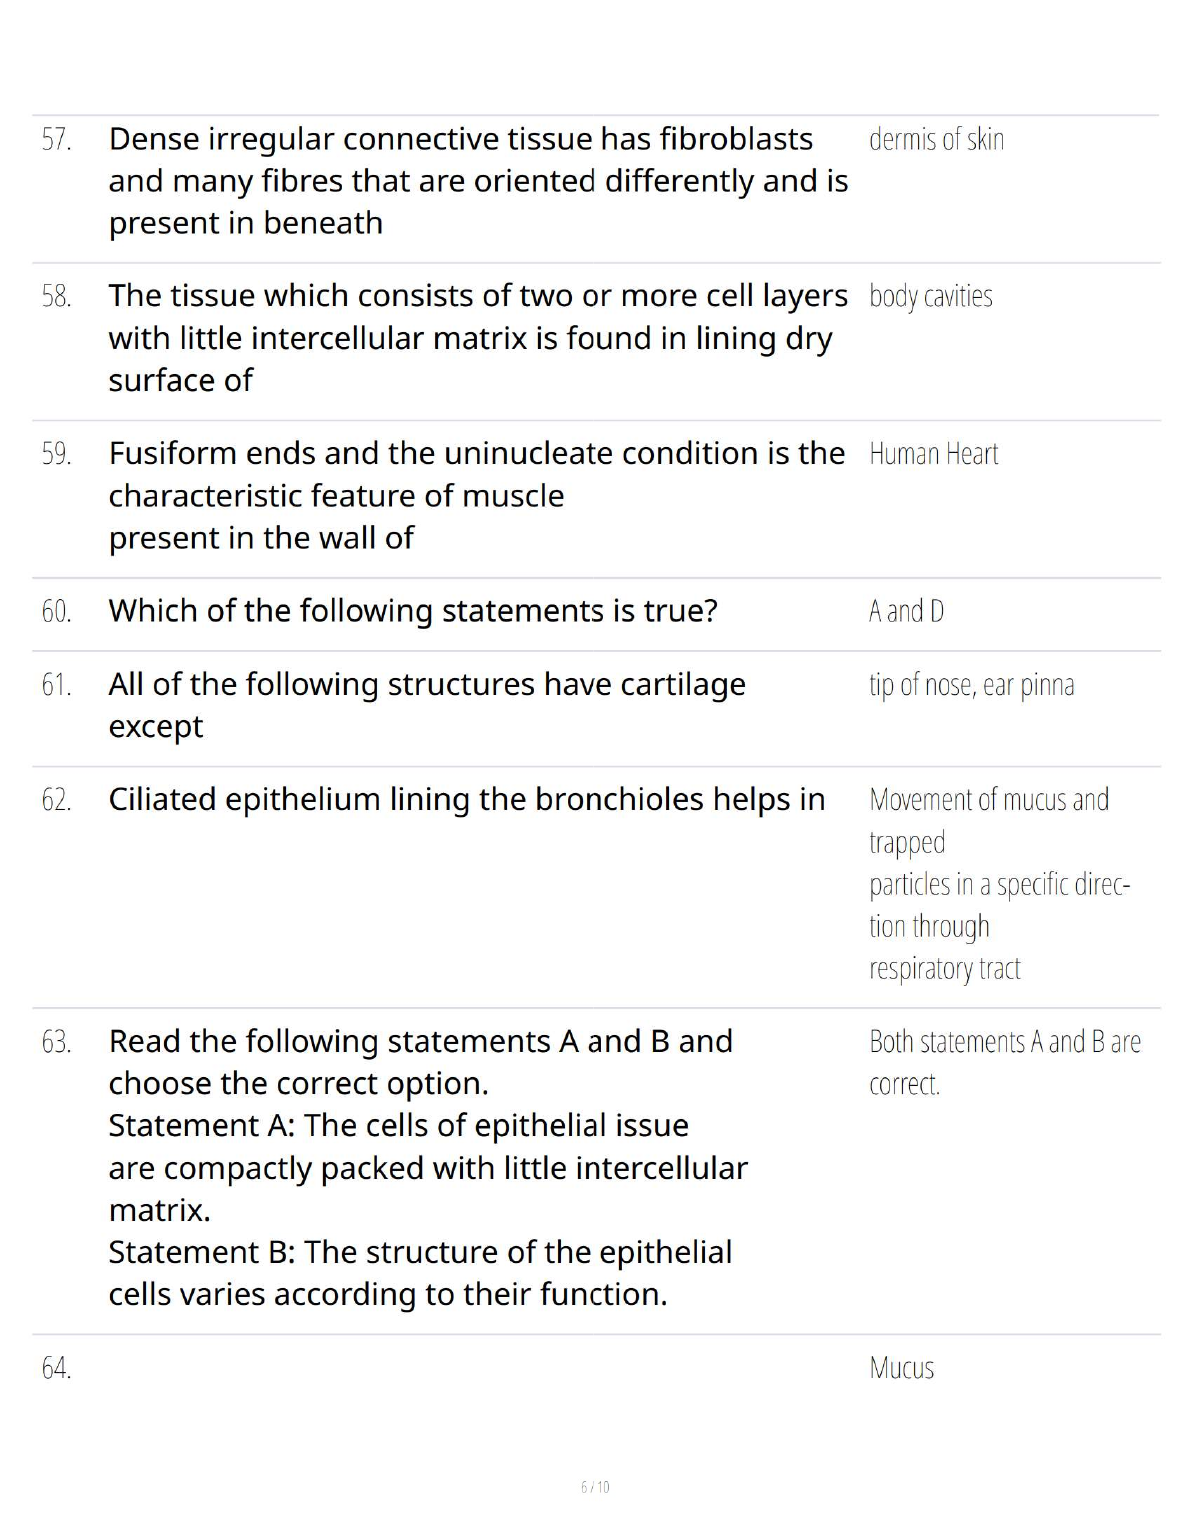
Task: Click the 'Ciliated epithelium lining the bronchioles' question
Action: pyautogui.click(x=466, y=800)
